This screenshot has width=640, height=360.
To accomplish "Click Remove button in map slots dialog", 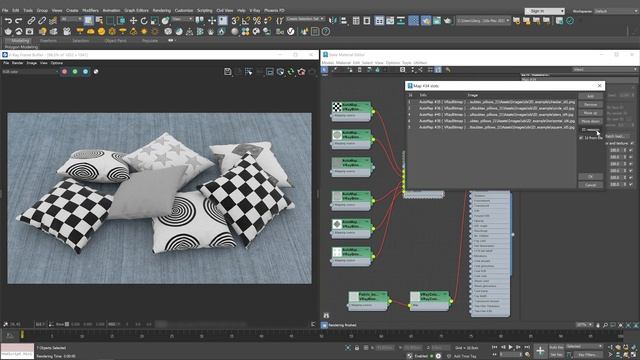I will (590, 105).
